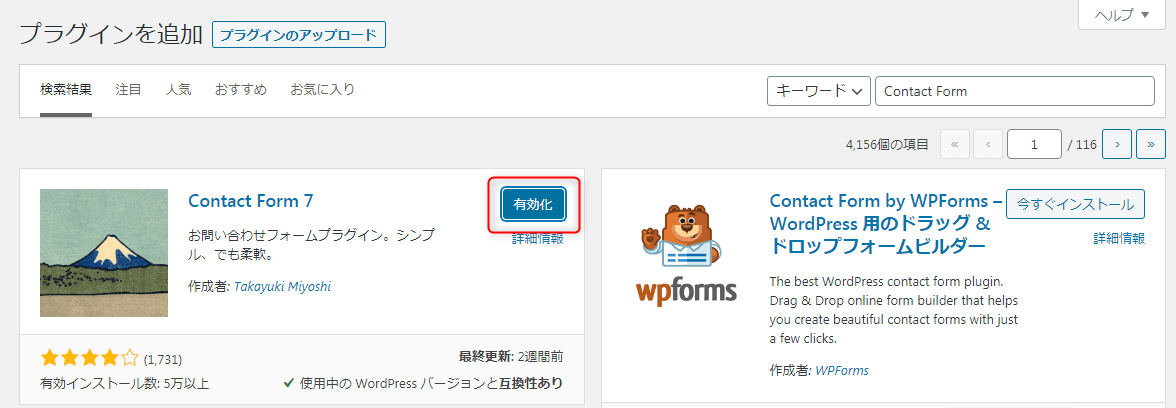The width and height of the screenshot is (1176, 408).
Task: Click Contact Form 7 star rating
Action: tap(90, 358)
